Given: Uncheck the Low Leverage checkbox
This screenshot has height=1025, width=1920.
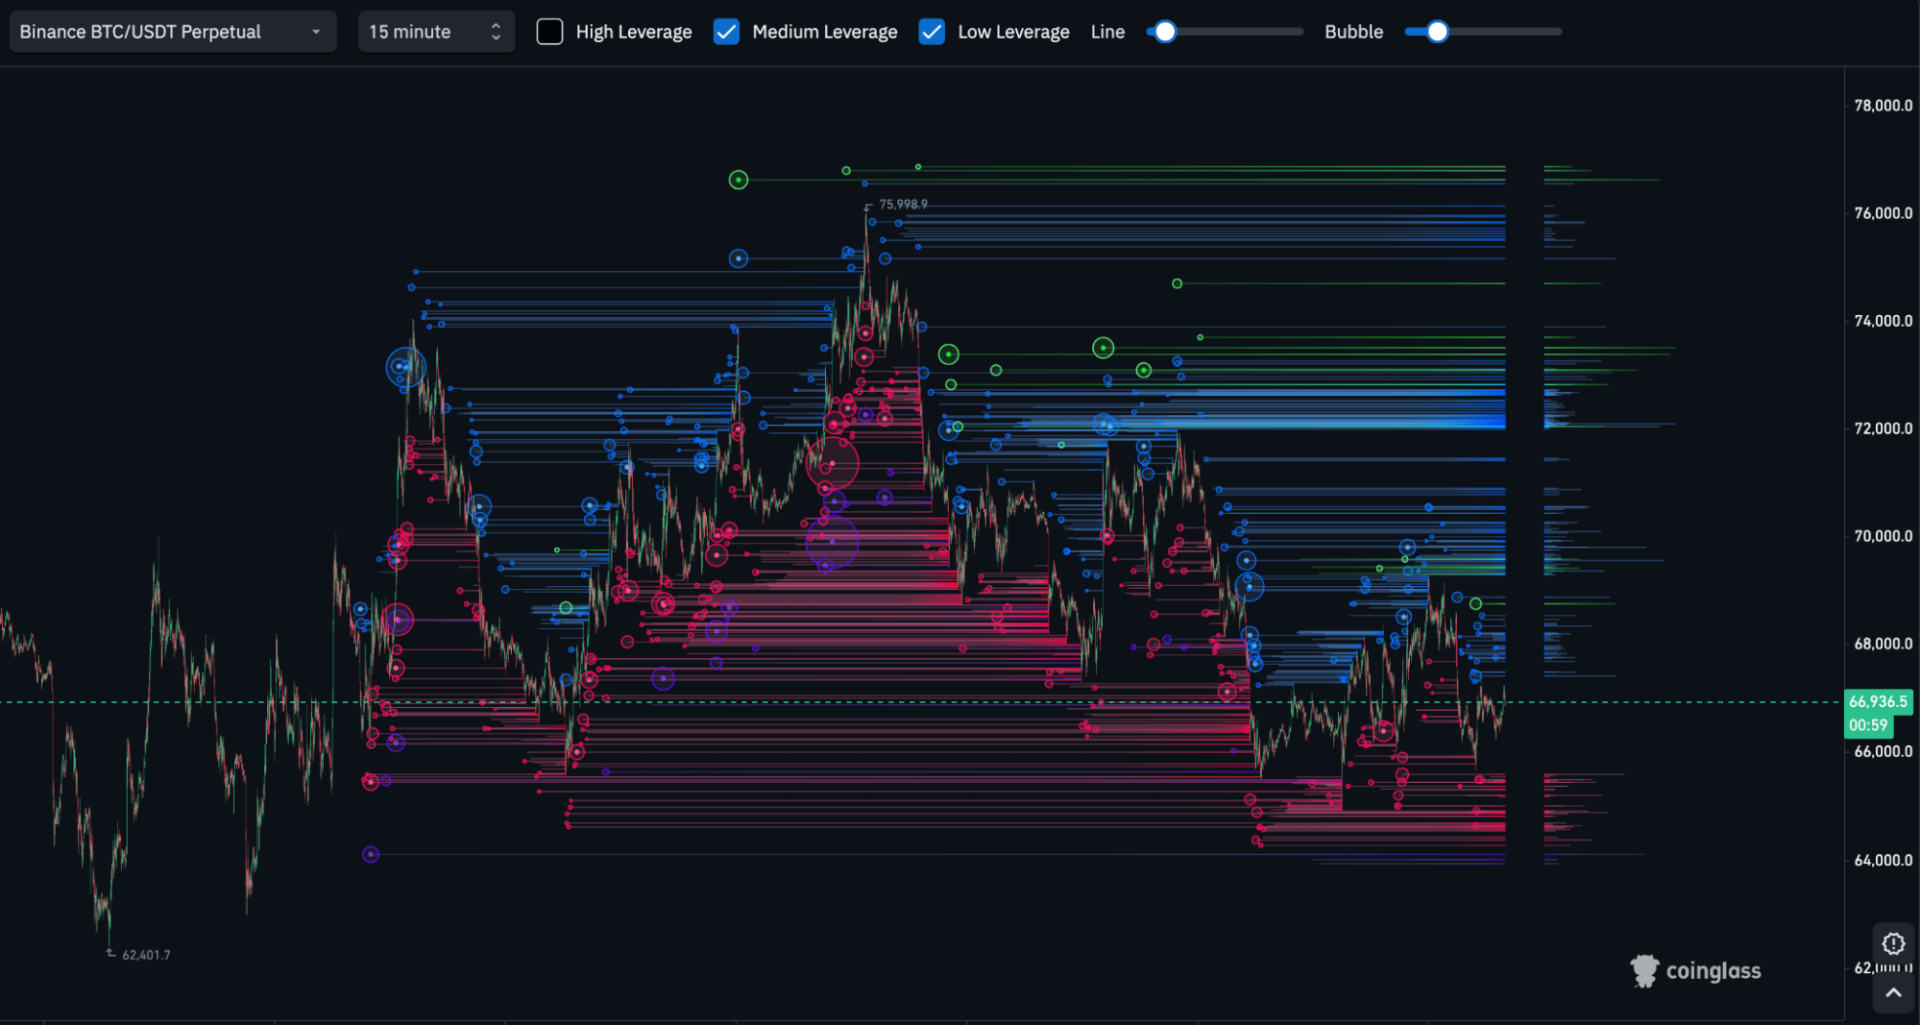Looking at the screenshot, I should coord(931,32).
